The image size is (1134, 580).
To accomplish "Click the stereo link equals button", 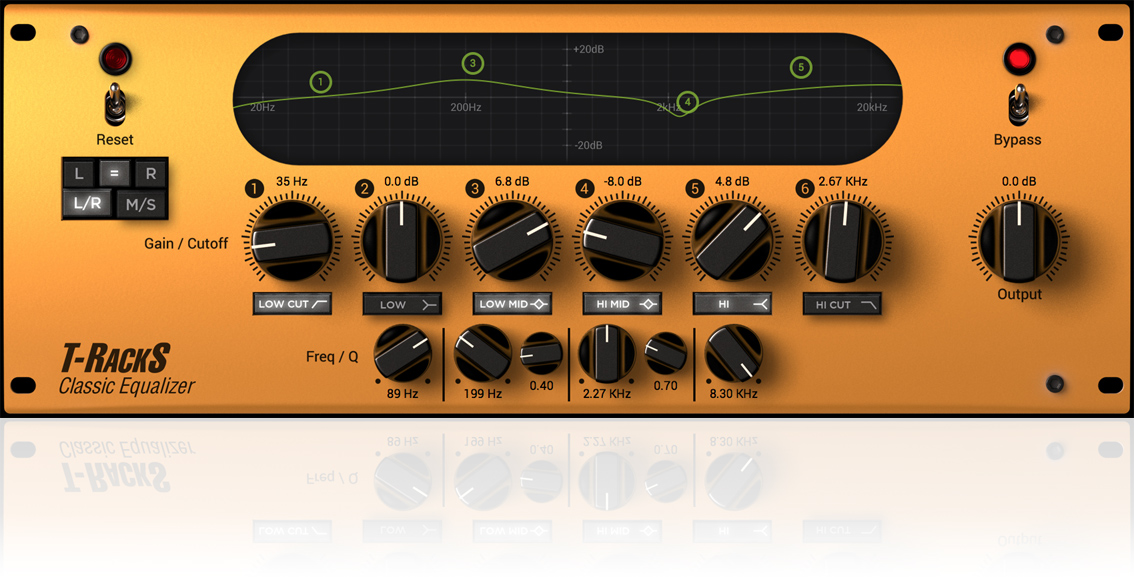I will 113,173.
